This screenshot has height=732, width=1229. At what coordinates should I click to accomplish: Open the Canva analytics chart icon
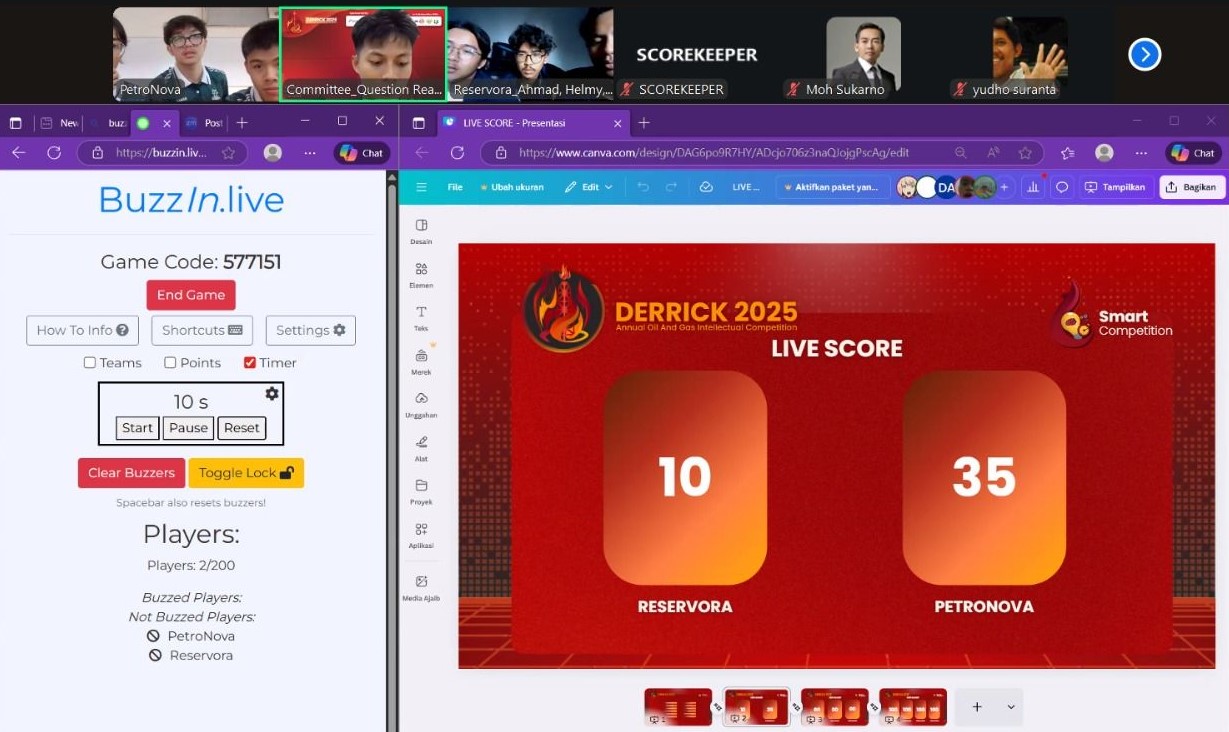[1033, 187]
